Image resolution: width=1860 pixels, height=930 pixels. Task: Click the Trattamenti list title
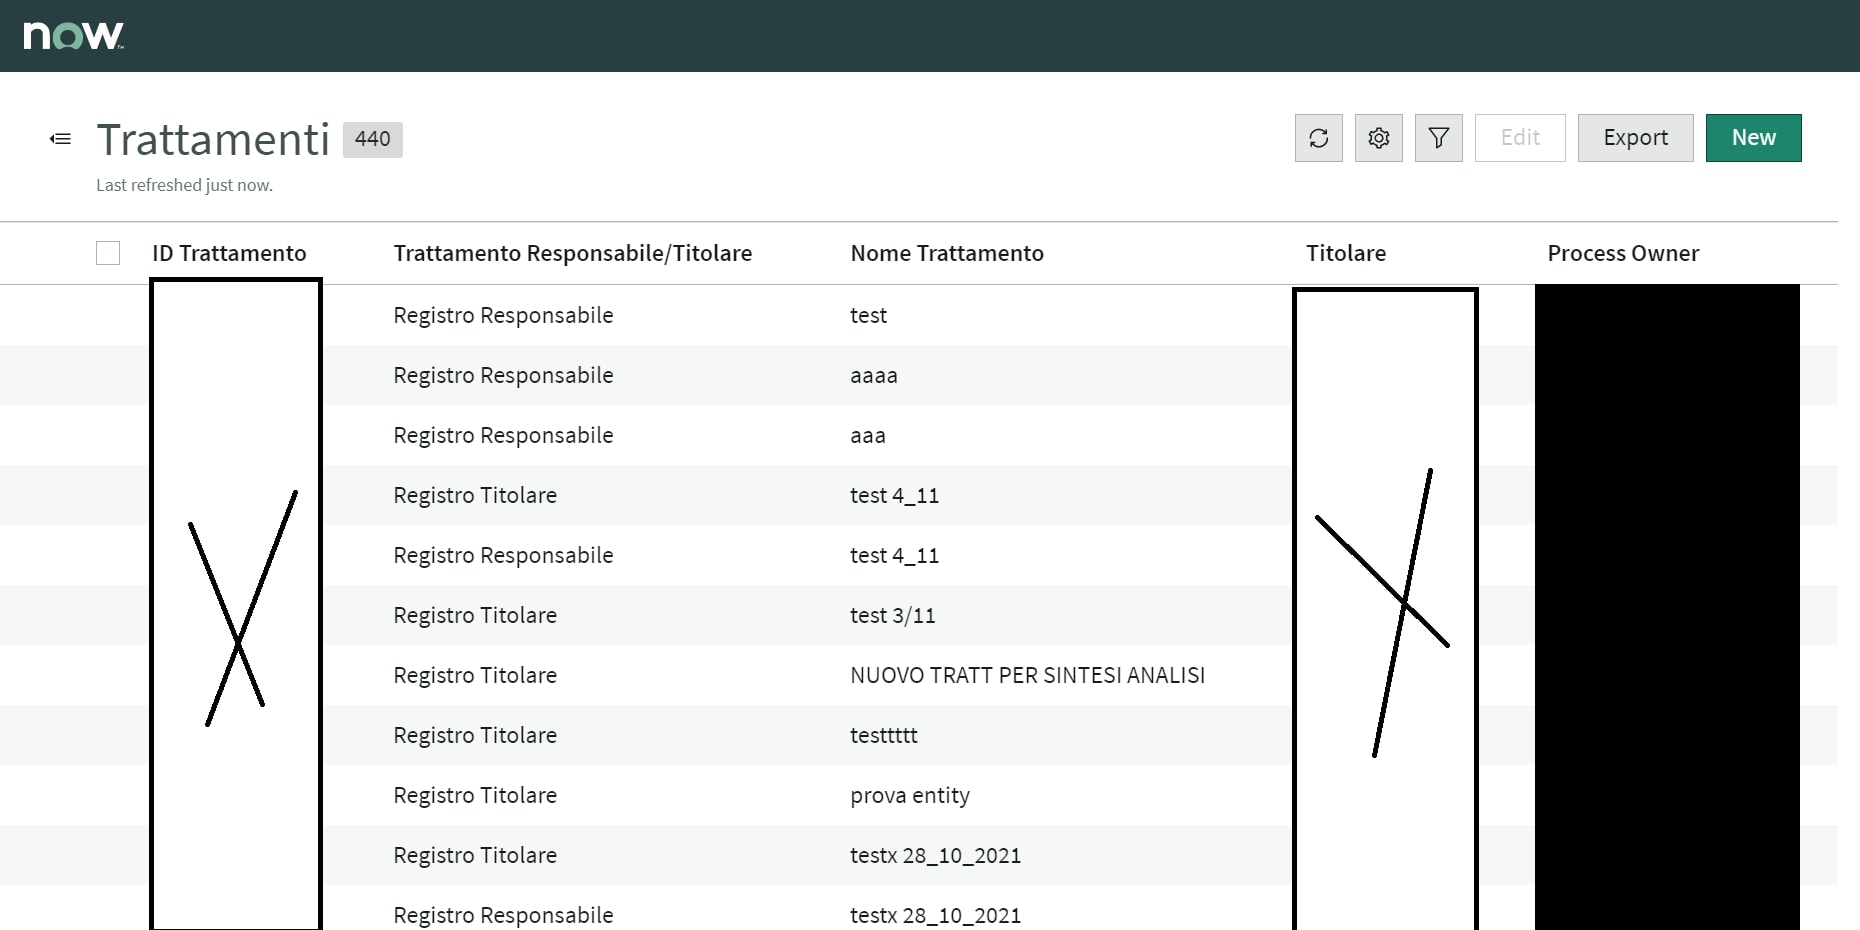[x=213, y=139]
